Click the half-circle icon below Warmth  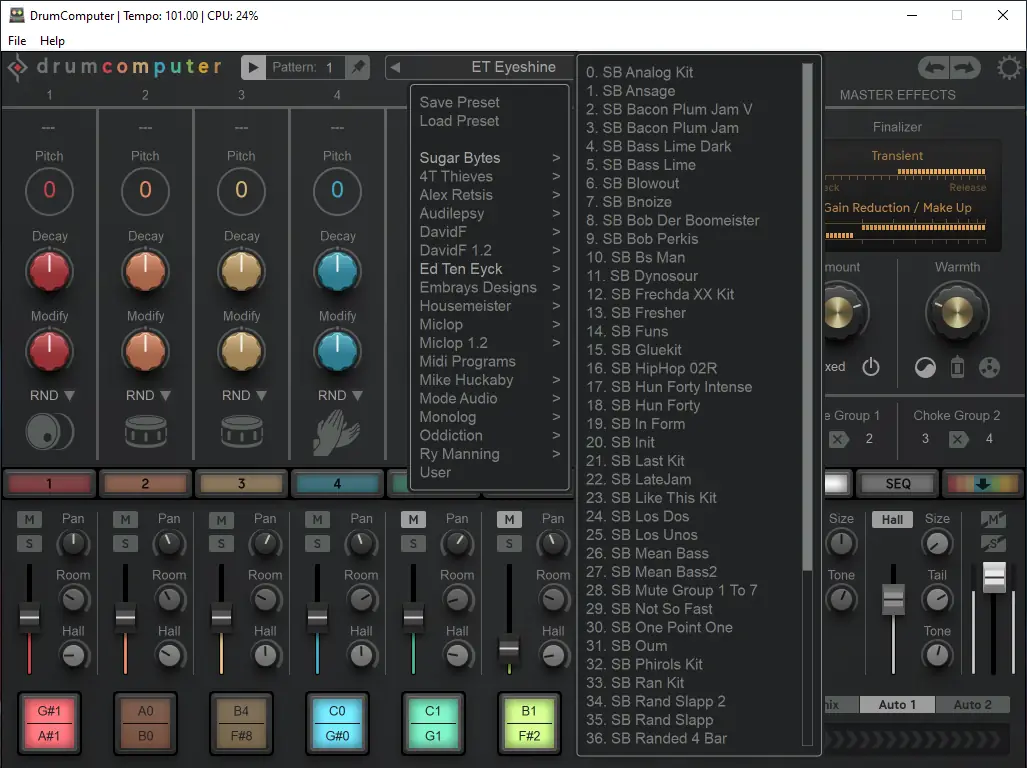click(x=925, y=368)
